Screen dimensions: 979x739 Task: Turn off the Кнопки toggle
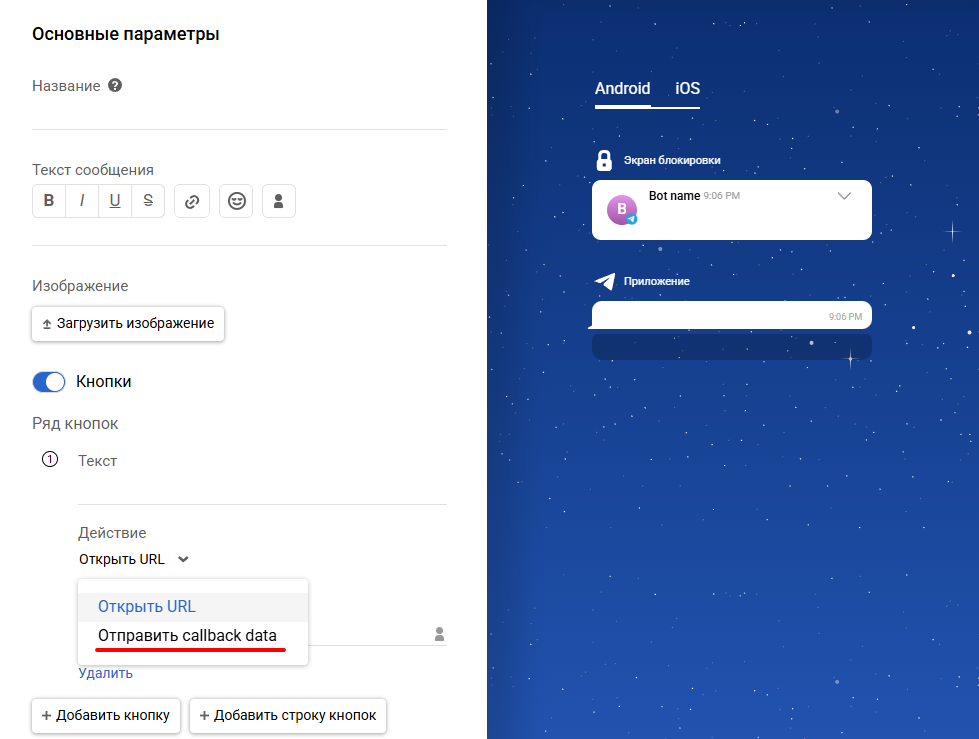click(49, 382)
